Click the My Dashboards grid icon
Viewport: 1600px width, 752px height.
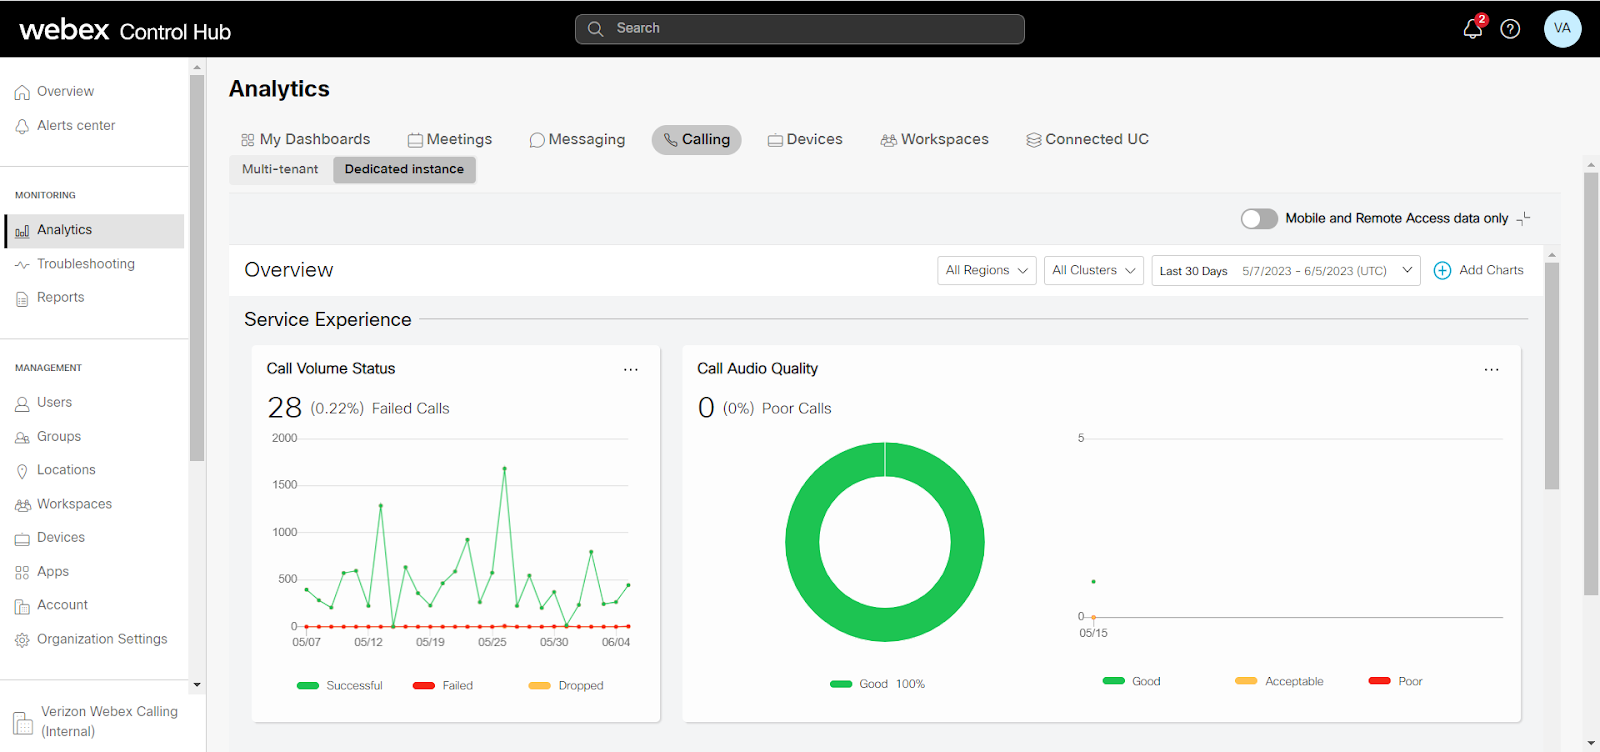point(248,140)
